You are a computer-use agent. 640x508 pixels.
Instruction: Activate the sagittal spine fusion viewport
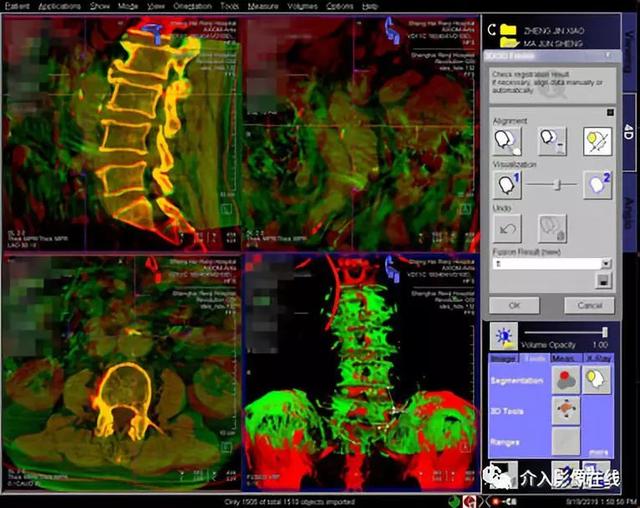click(121, 133)
